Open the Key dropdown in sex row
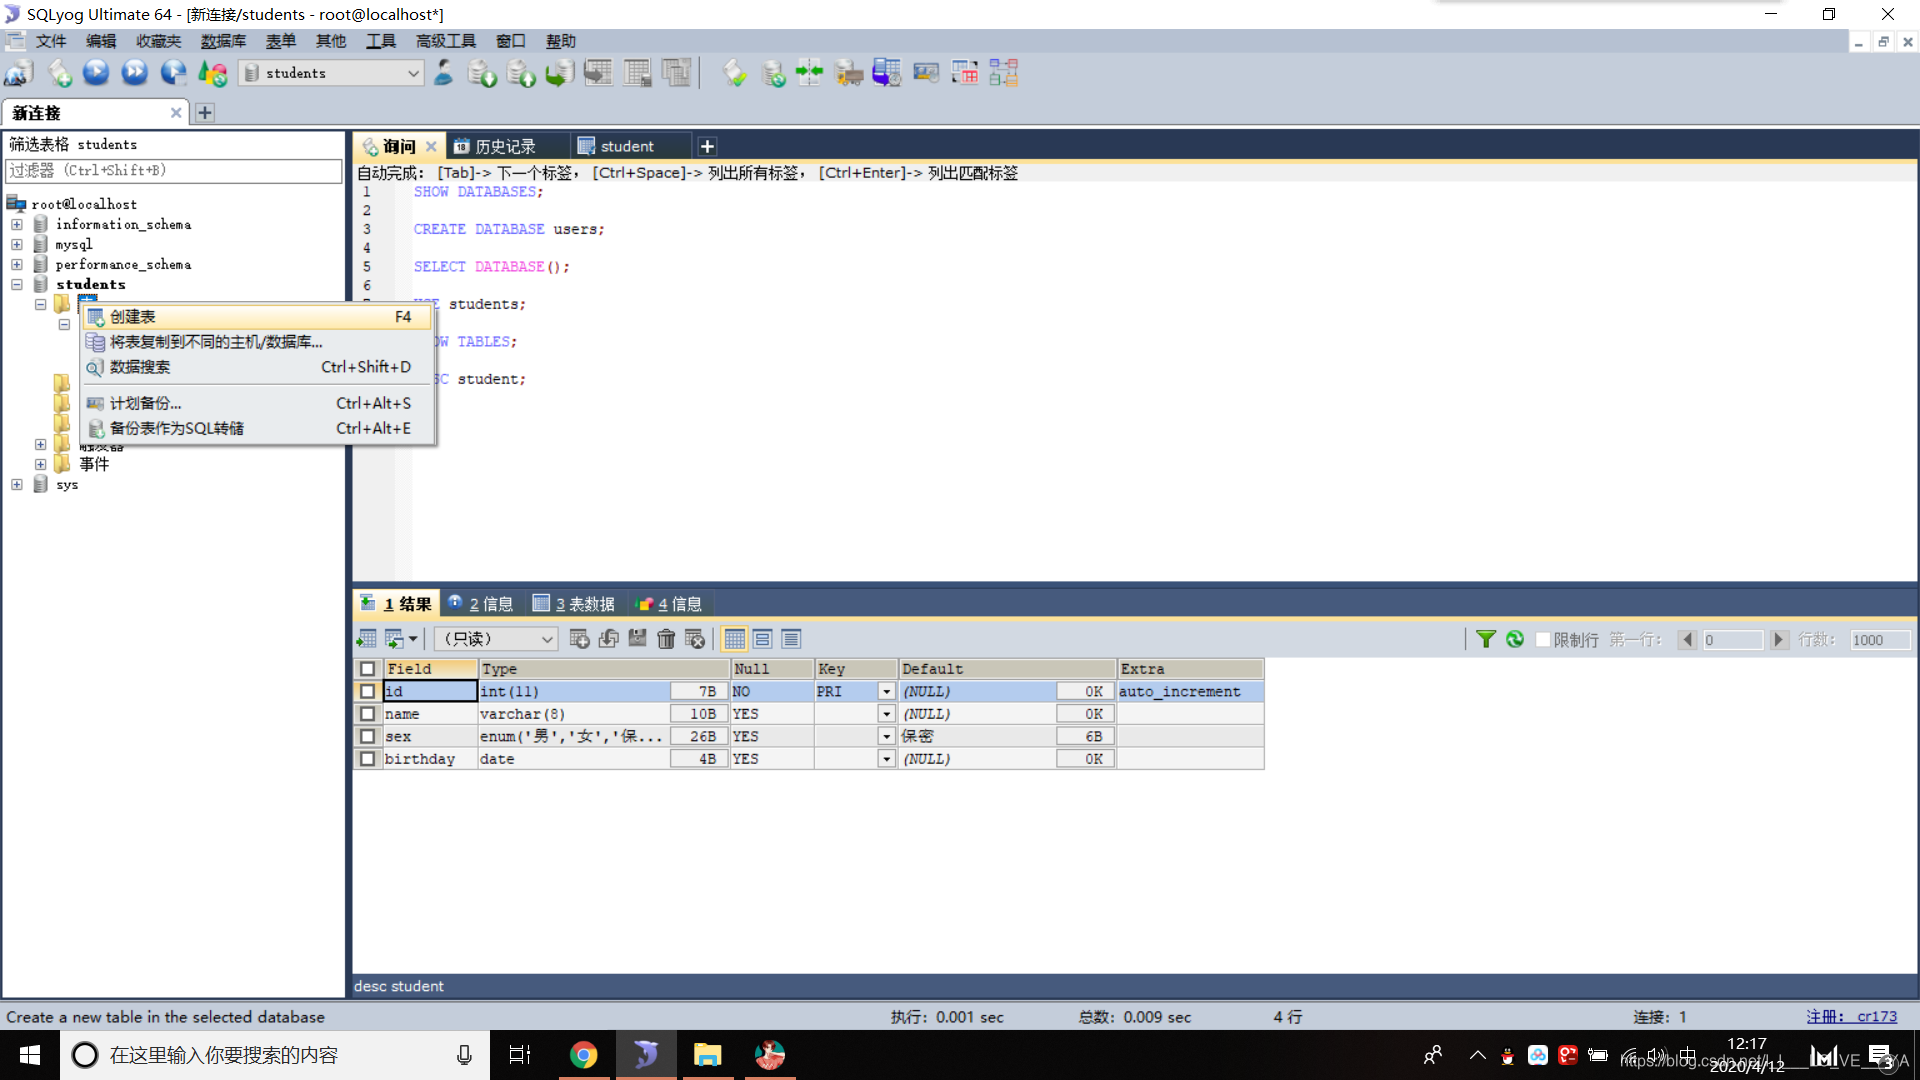1920x1080 pixels. (886, 736)
